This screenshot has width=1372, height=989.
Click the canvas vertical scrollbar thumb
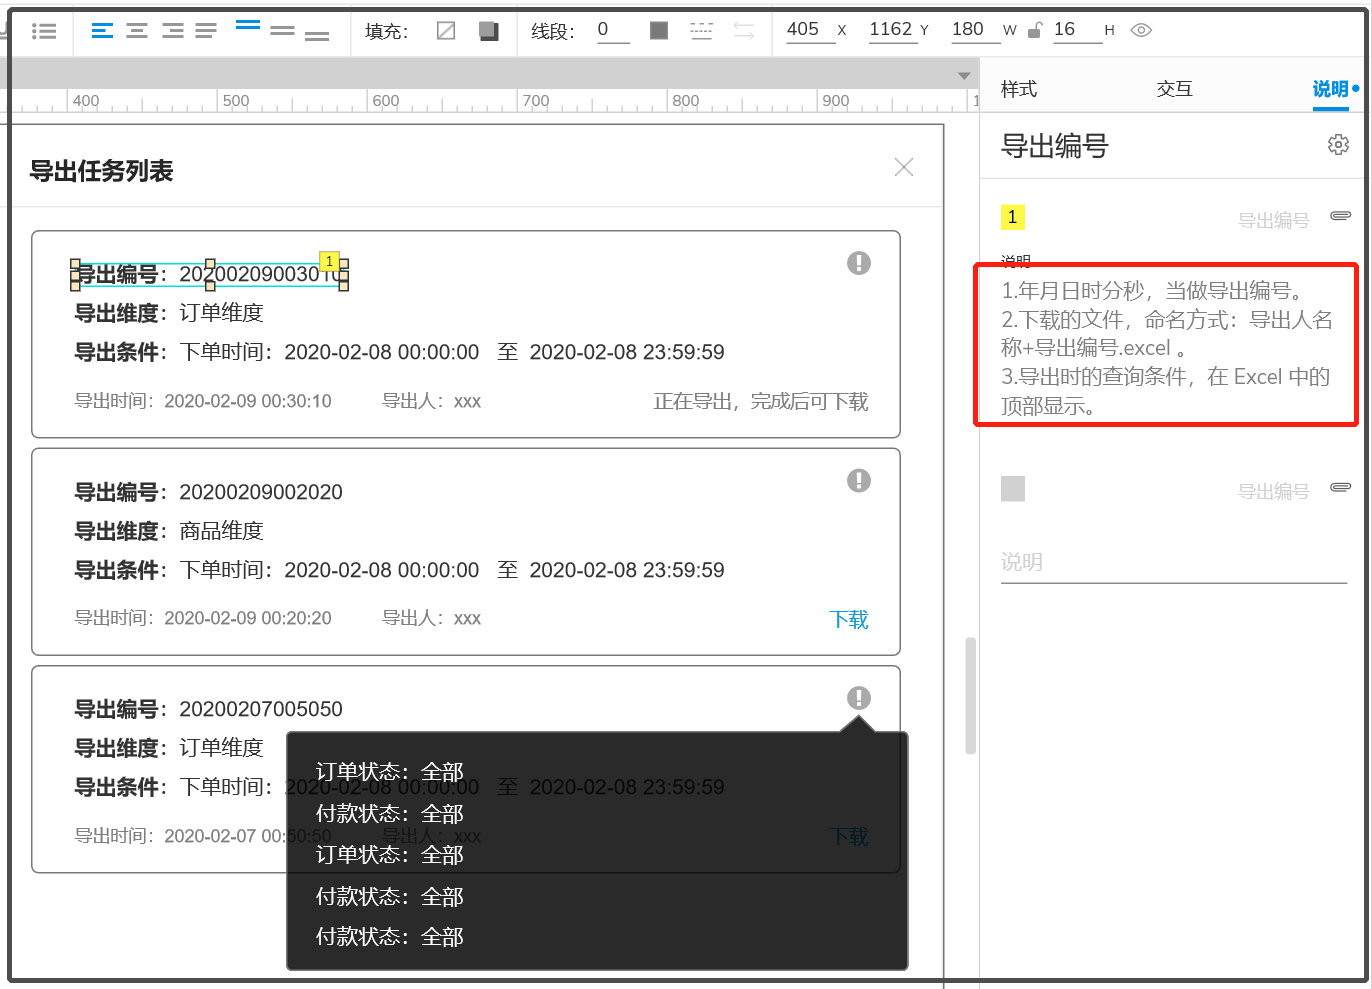coord(970,695)
